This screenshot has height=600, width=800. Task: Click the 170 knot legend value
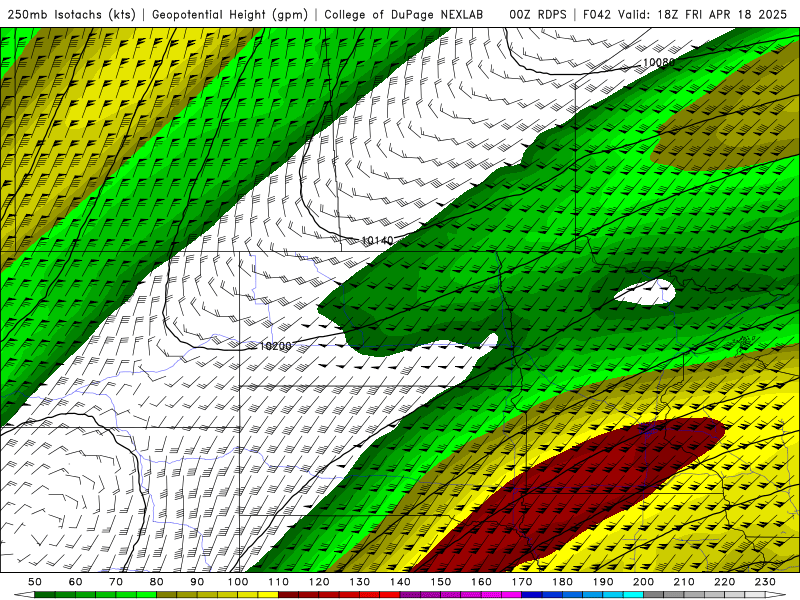pos(522,582)
